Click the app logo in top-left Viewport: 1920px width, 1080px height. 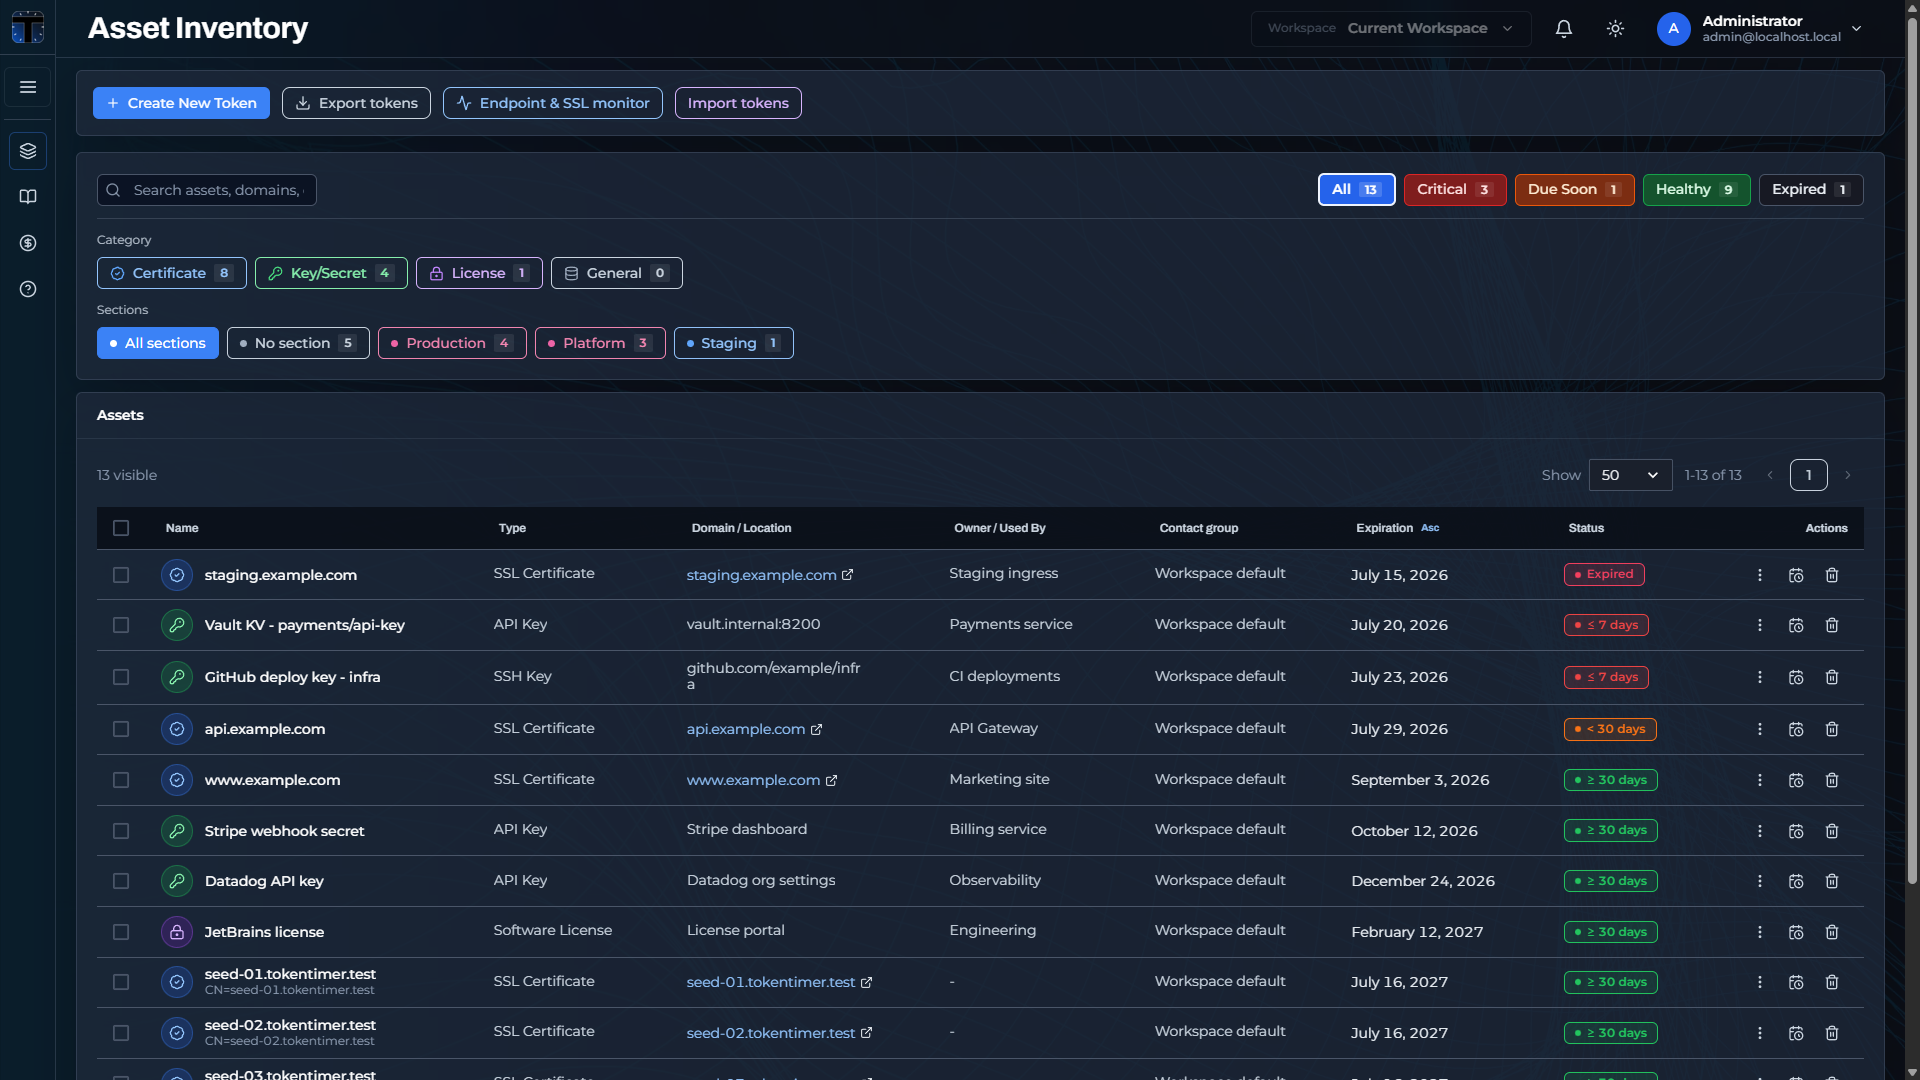coord(28,28)
